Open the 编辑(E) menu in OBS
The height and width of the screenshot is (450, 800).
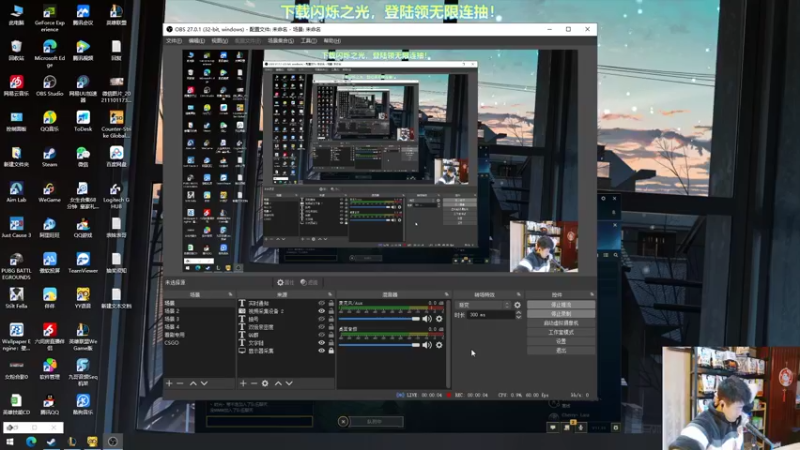click(x=196, y=41)
